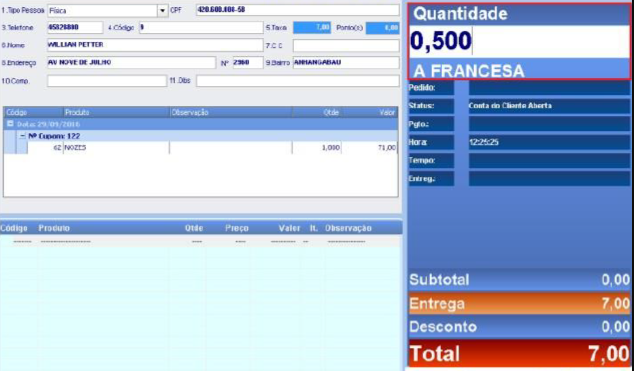Click the item code 62 cell
This screenshot has height=371, width=634.
pos(45,148)
